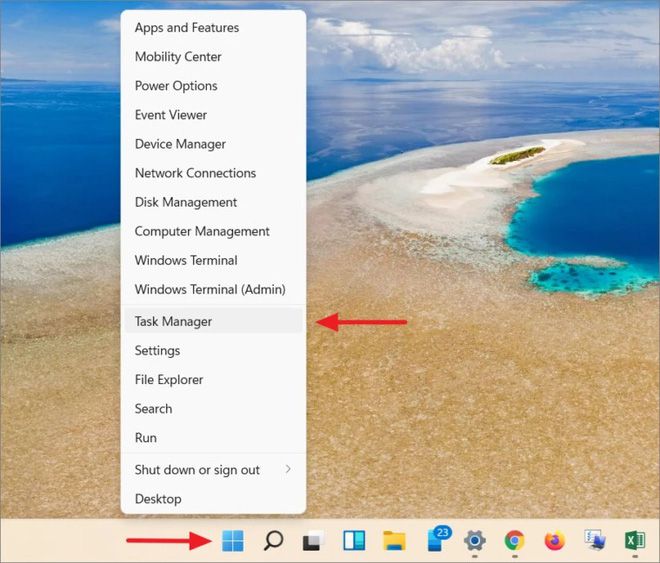Choose Run from the menu
Image resolution: width=660 pixels, height=563 pixels.
click(213, 438)
